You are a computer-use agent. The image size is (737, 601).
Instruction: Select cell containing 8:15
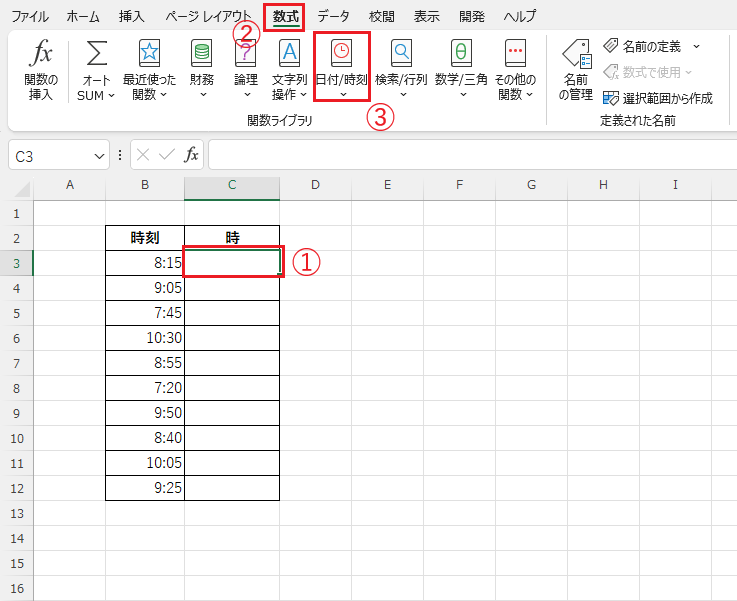point(145,263)
